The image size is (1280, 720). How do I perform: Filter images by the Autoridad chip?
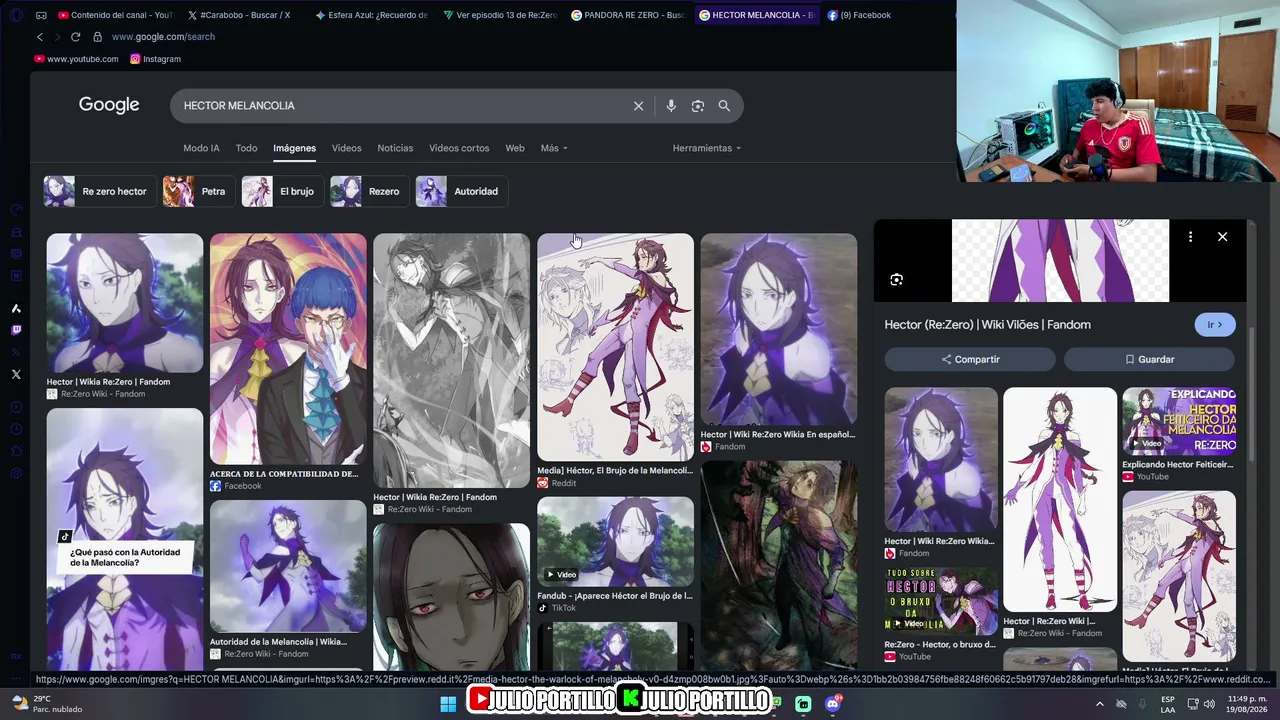(x=461, y=191)
